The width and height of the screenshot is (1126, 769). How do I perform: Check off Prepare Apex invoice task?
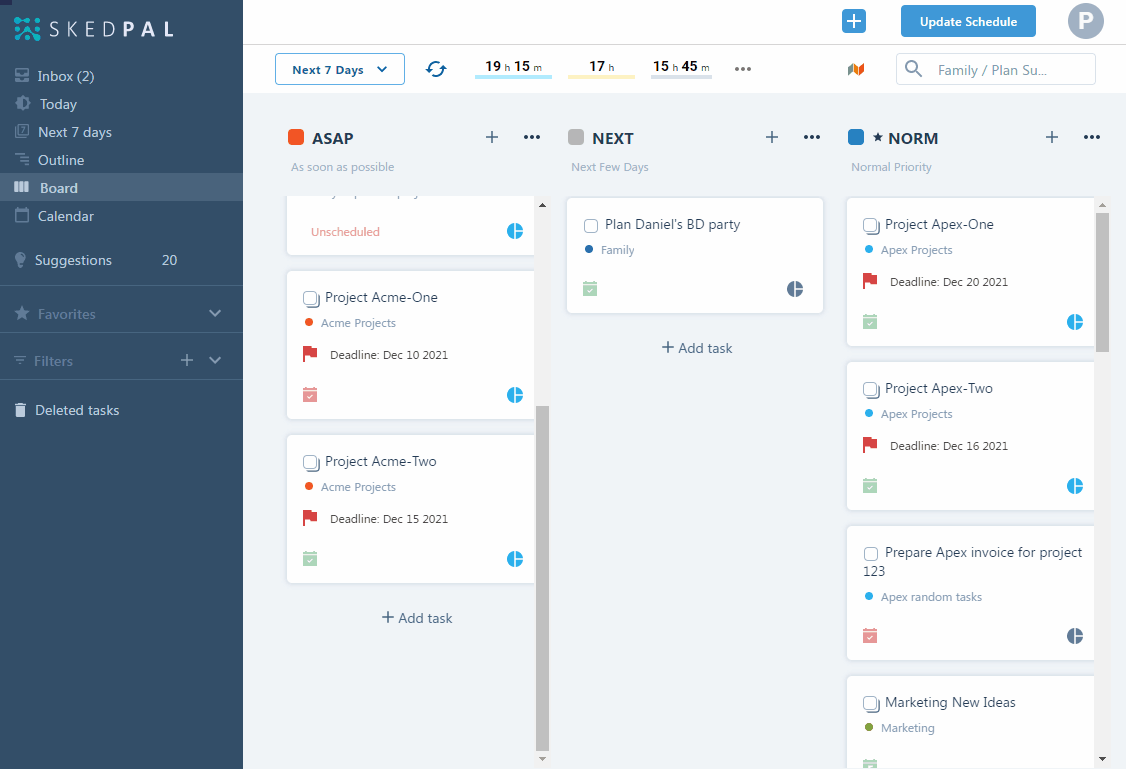[871, 554]
